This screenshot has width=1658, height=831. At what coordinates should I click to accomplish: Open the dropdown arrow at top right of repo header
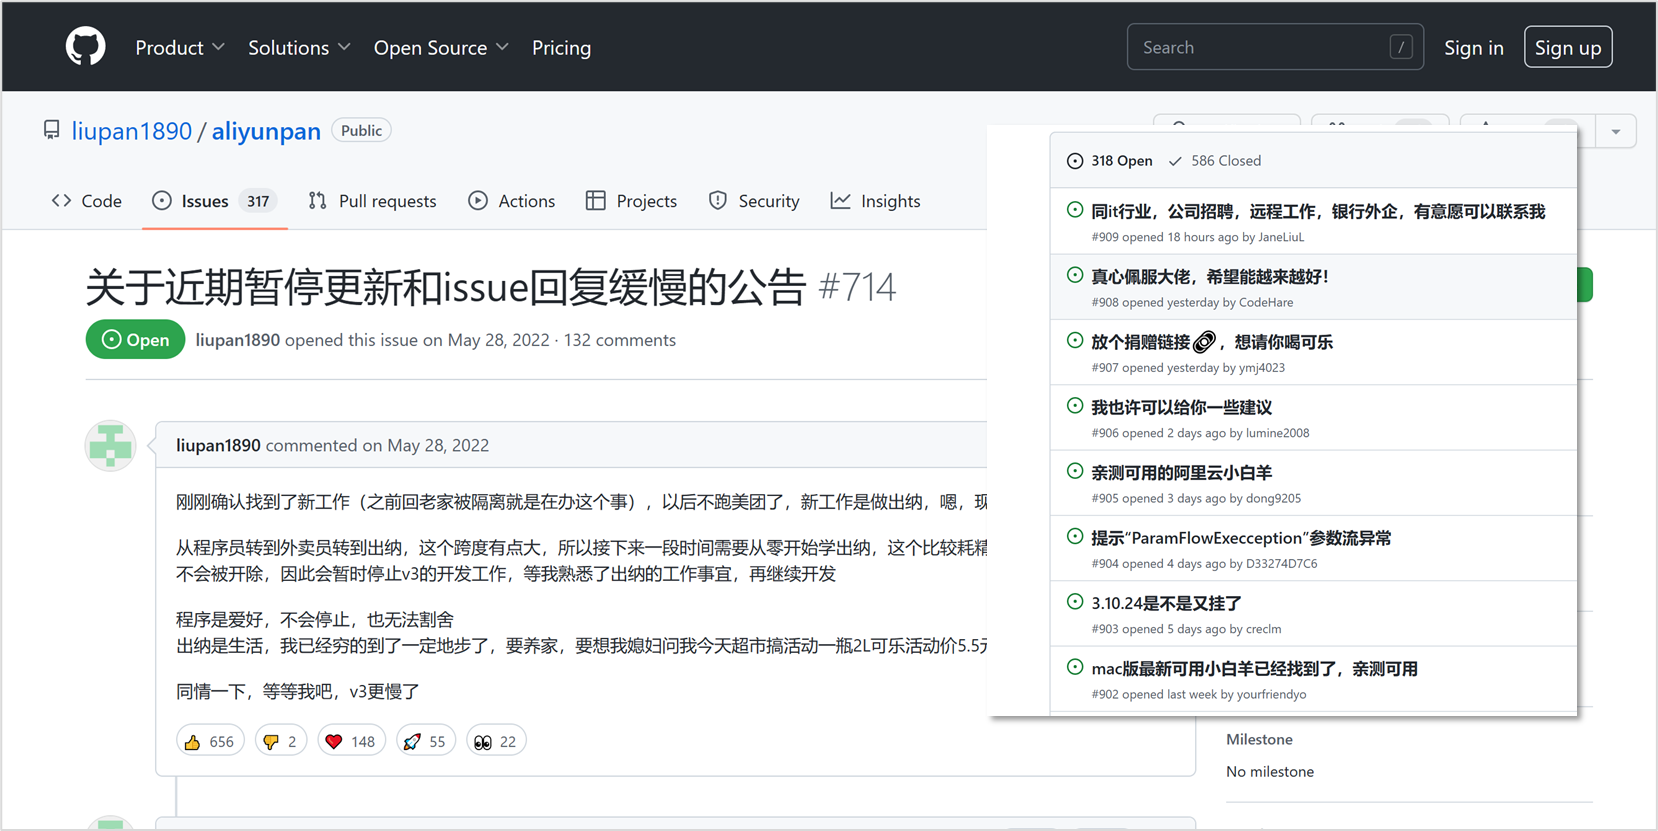click(1616, 132)
